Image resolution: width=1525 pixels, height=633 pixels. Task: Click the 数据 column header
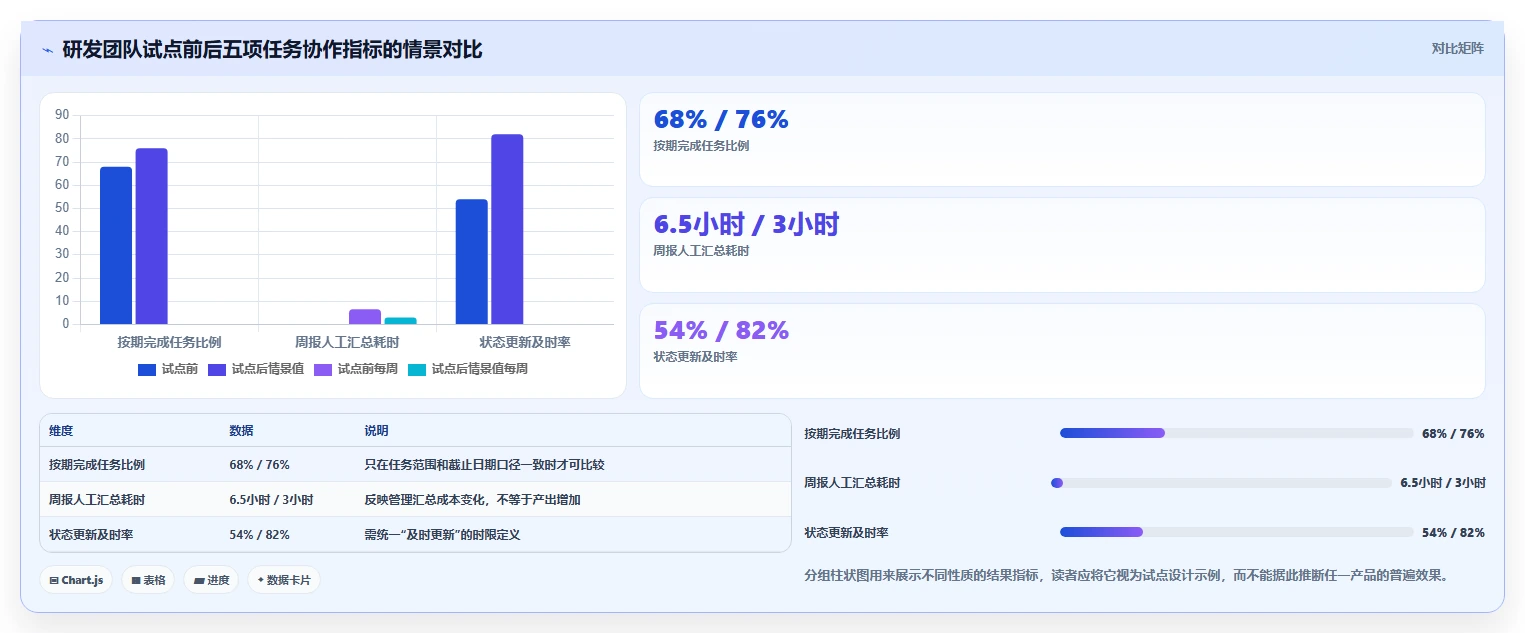(242, 431)
